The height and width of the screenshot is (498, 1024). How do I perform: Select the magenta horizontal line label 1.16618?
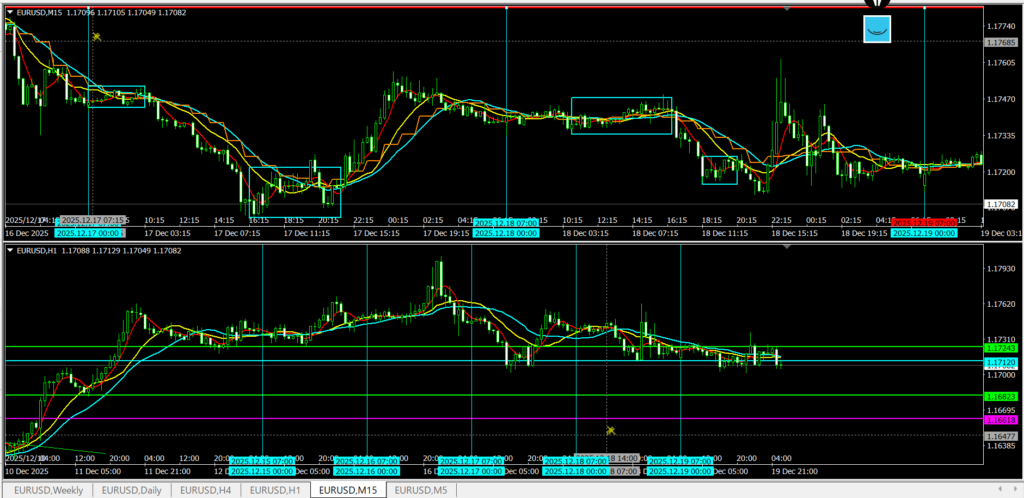1000,420
